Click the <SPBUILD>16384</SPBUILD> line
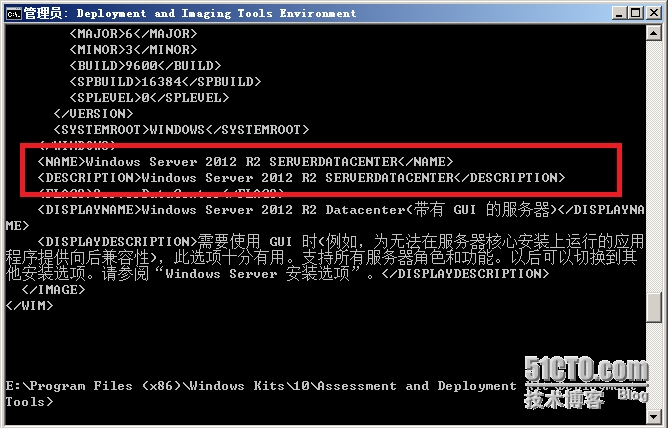Screen dimensions: 668x428 [x=165, y=81]
